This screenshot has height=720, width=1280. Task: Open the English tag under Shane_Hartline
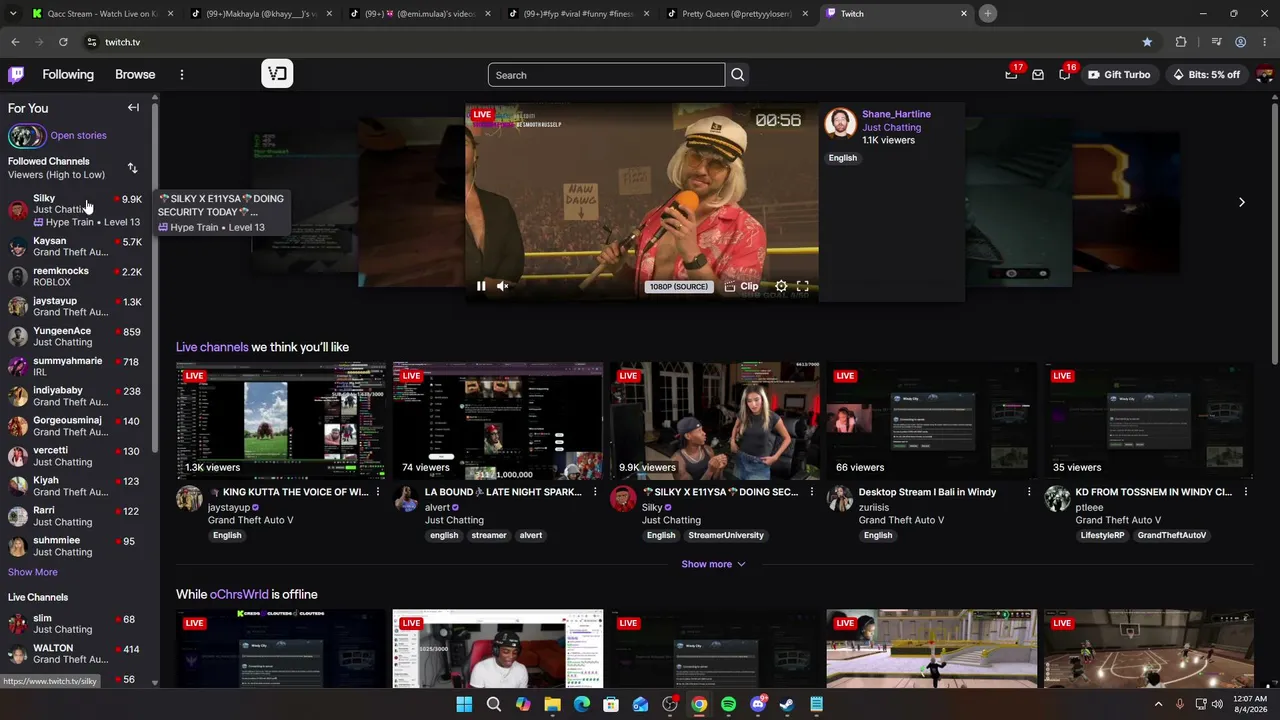pyautogui.click(x=842, y=158)
